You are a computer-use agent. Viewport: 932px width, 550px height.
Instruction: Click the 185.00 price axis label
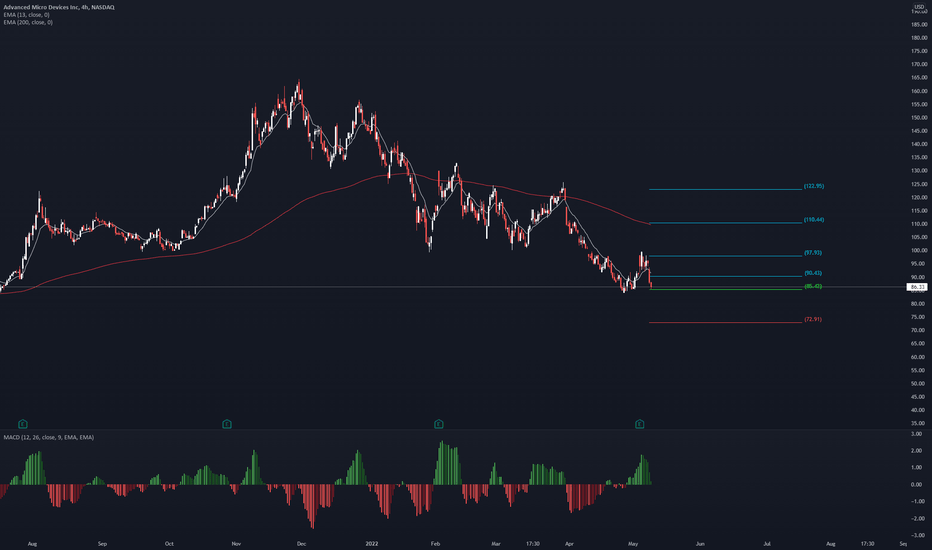919,24
